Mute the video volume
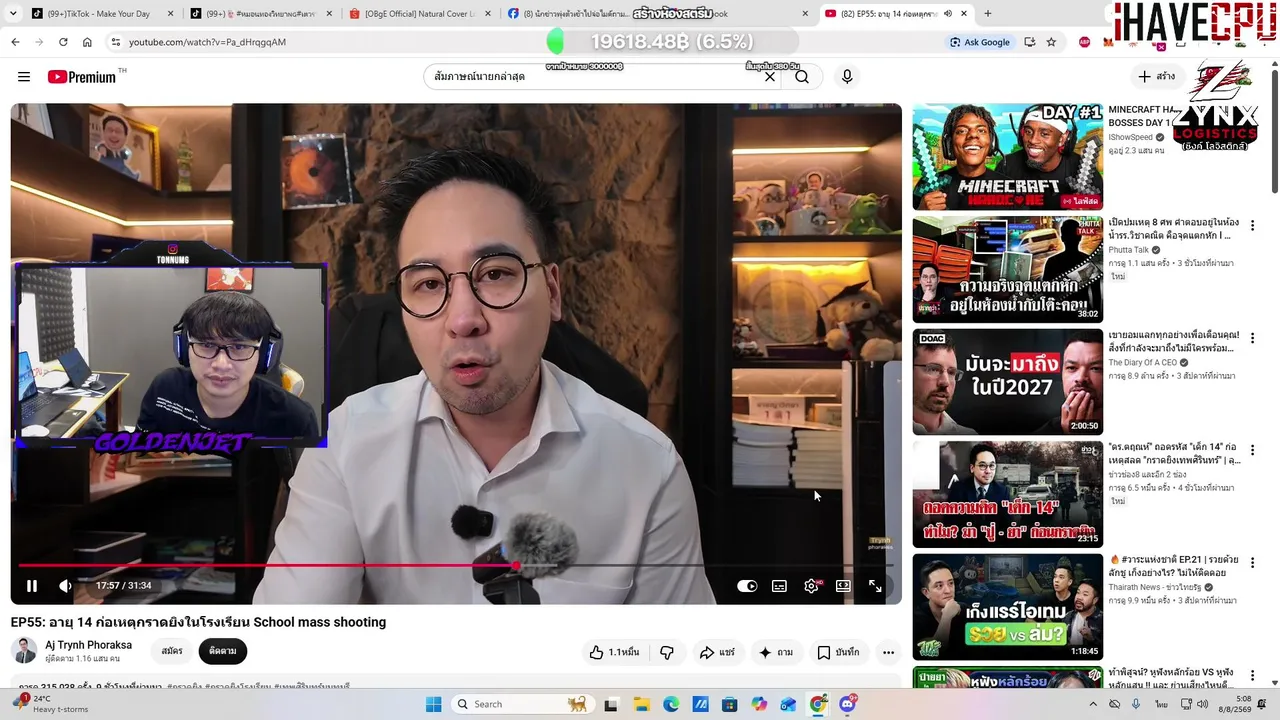The width and height of the screenshot is (1280, 720). tap(65, 586)
